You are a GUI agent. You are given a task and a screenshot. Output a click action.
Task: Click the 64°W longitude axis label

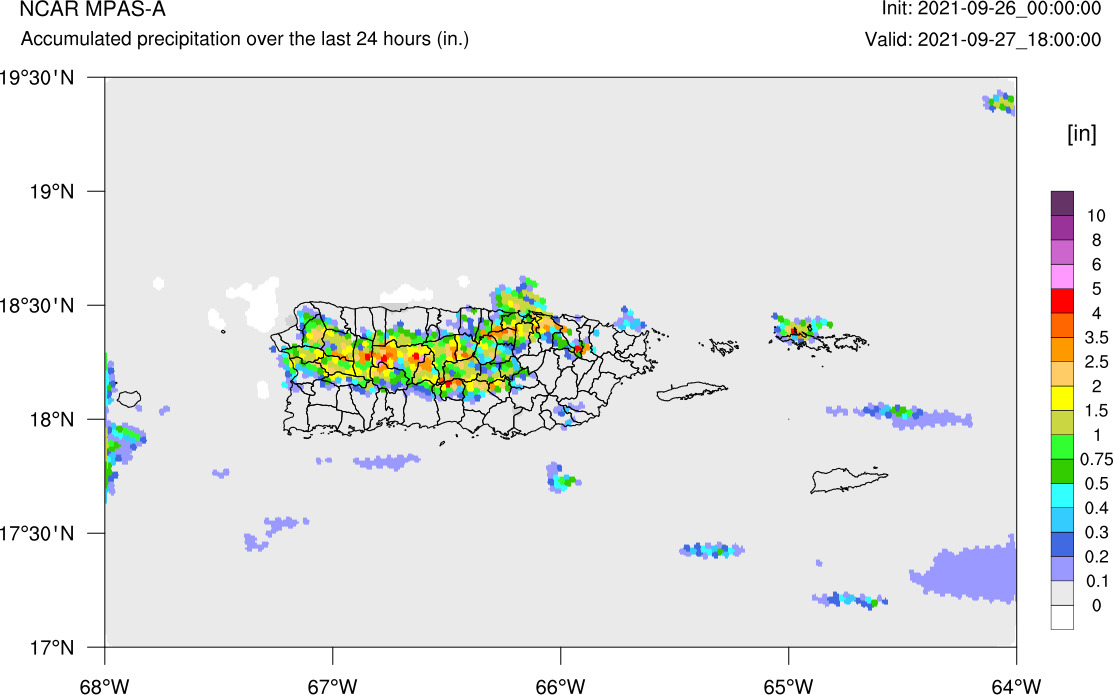coord(1016,686)
